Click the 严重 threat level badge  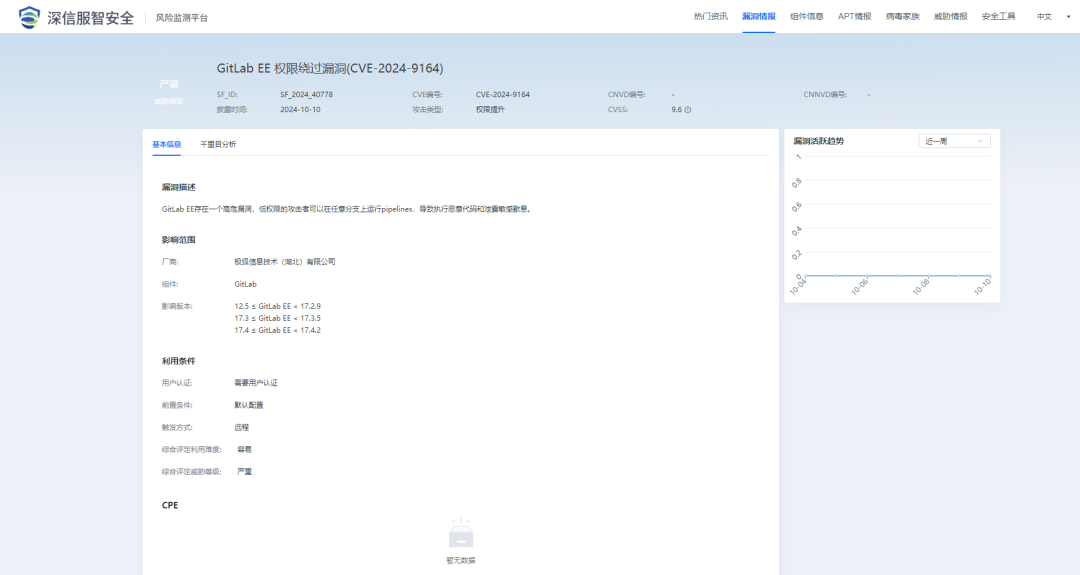click(169, 85)
